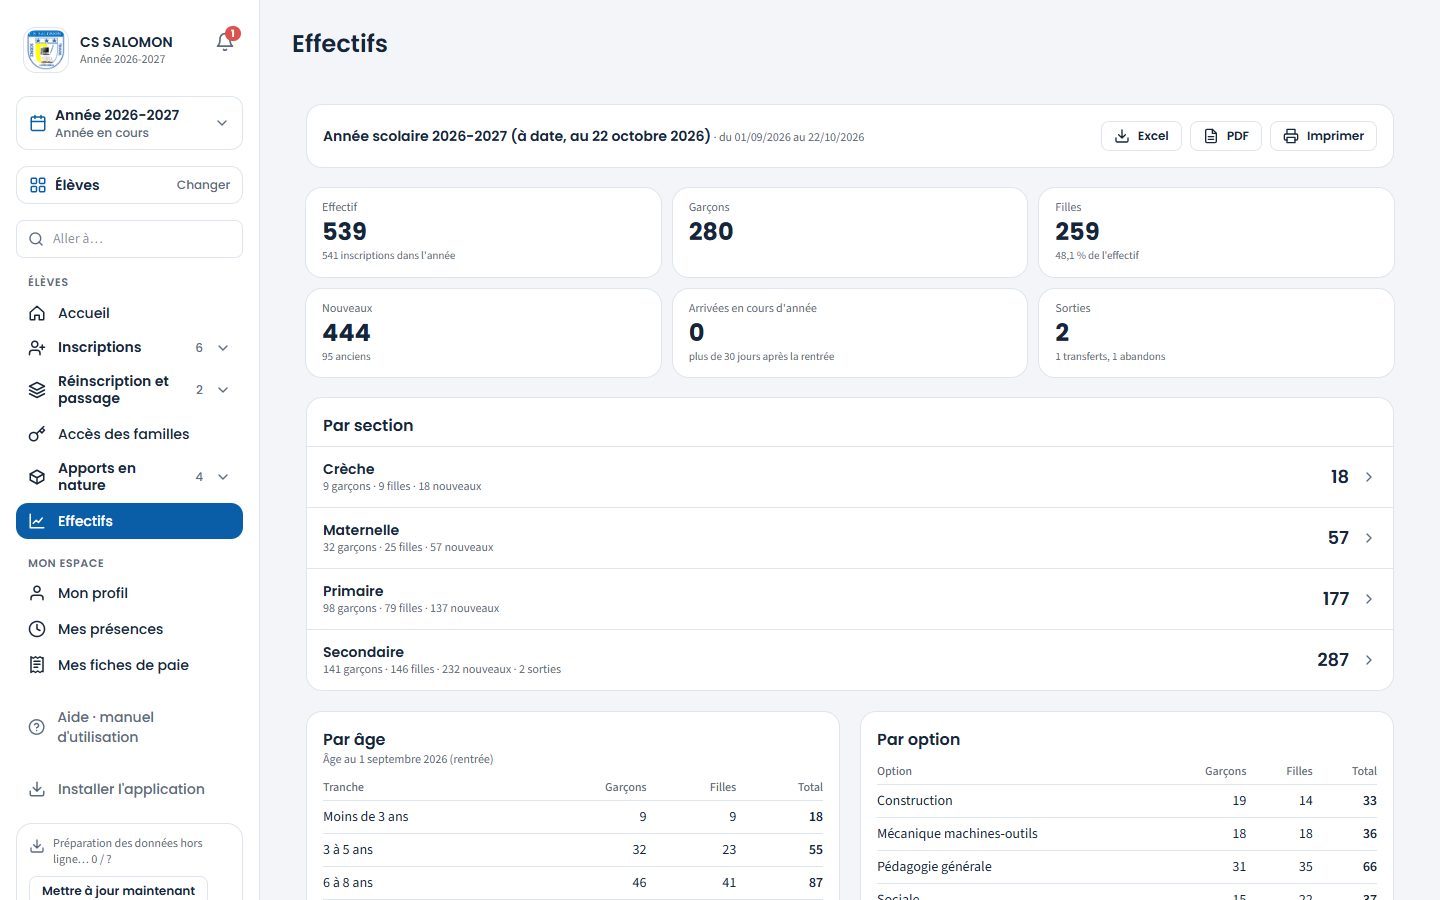Click the Mes fiches de paie receipt icon
1440x900 pixels.
click(x=37, y=665)
